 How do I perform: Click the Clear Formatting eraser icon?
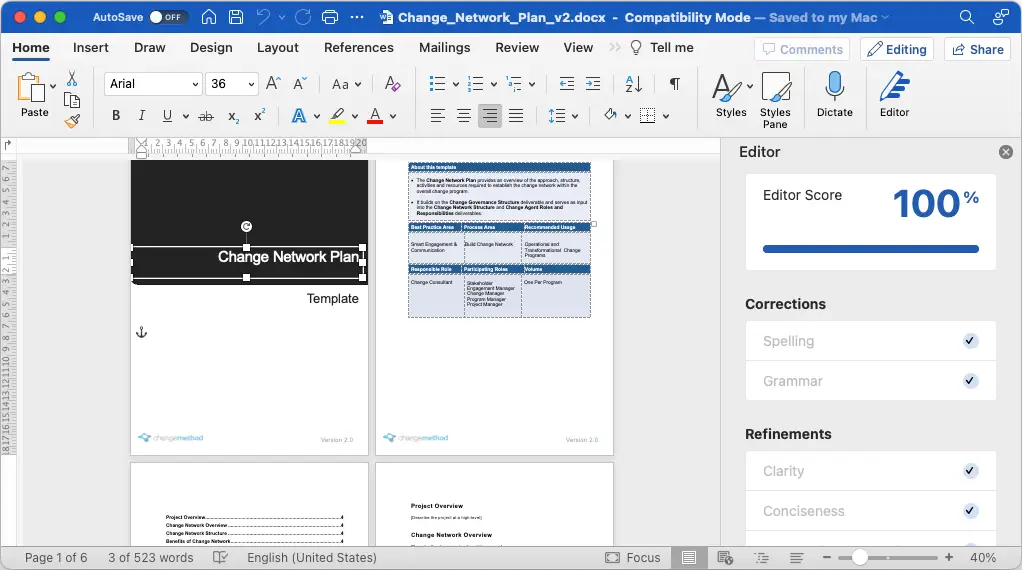coord(392,84)
